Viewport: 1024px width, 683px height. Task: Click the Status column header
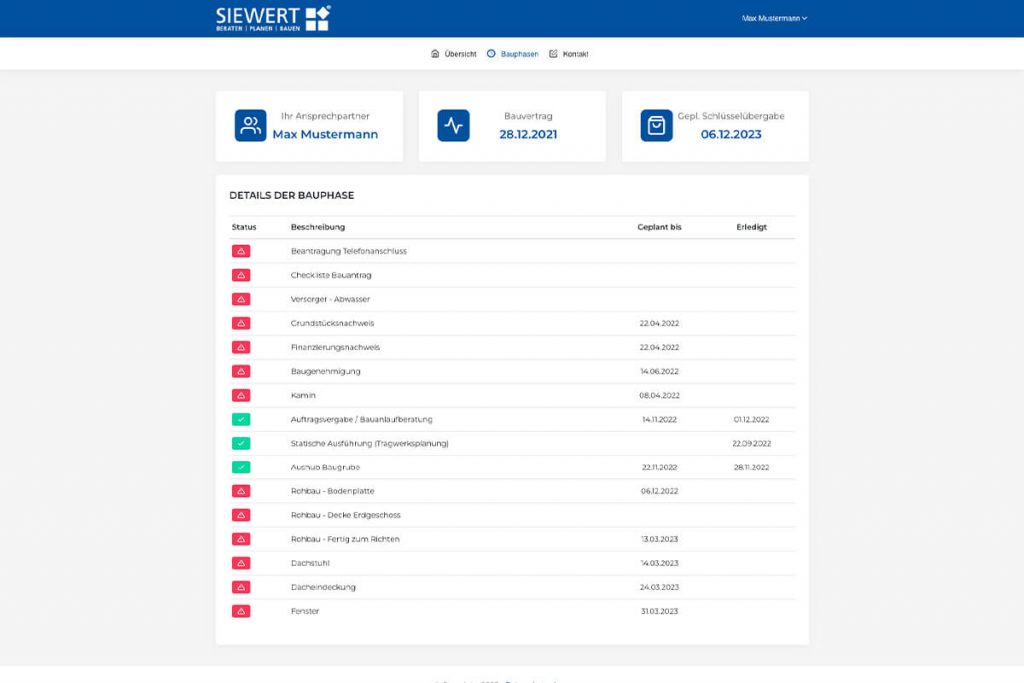(x=244, y=227)
